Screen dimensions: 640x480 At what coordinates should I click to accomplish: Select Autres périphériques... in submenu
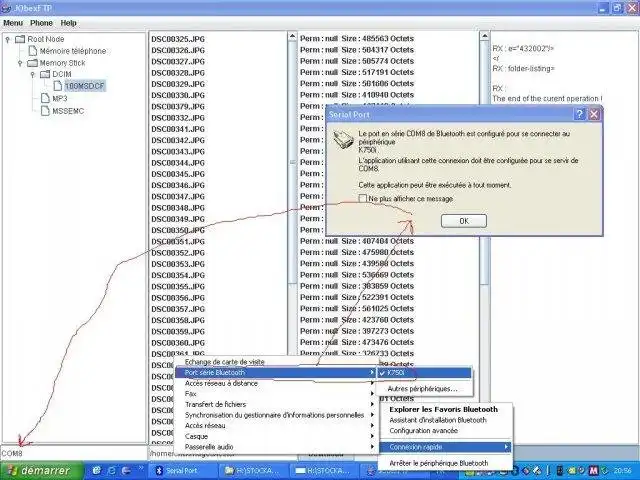click(x=423, y=389)
